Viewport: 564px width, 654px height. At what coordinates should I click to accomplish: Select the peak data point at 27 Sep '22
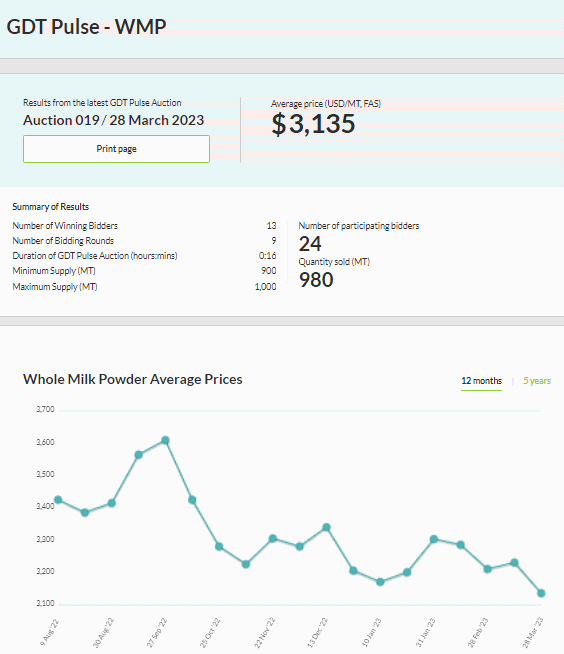coord(165,440)
